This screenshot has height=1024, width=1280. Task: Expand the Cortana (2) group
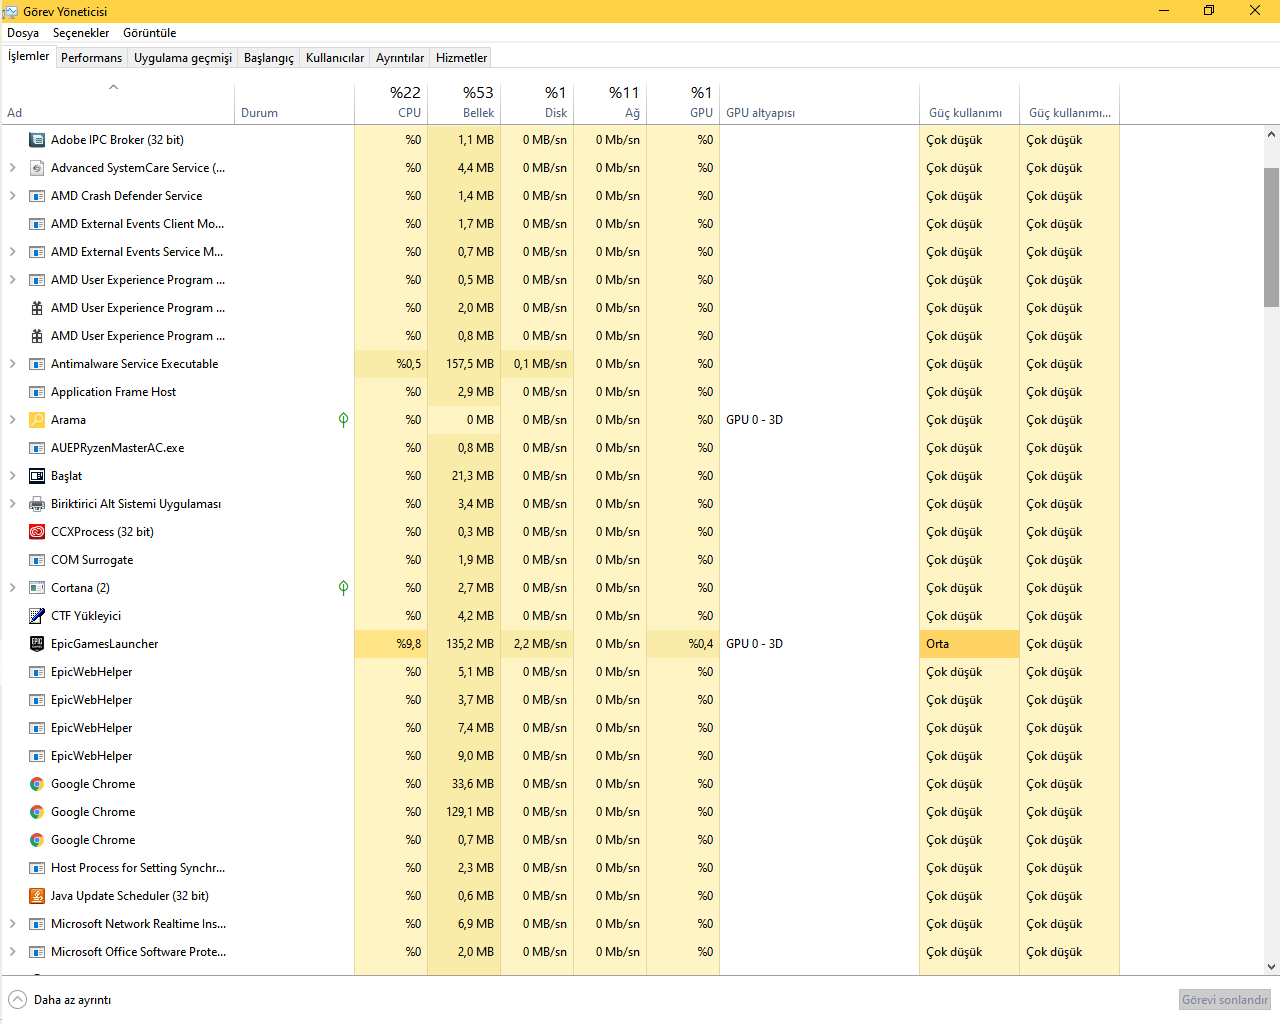[13, 588]
